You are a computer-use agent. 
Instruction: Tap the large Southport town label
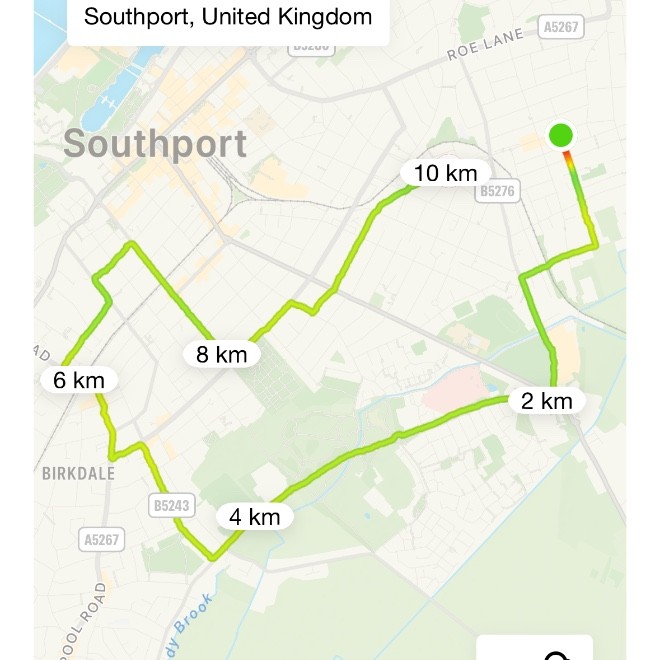154,144
